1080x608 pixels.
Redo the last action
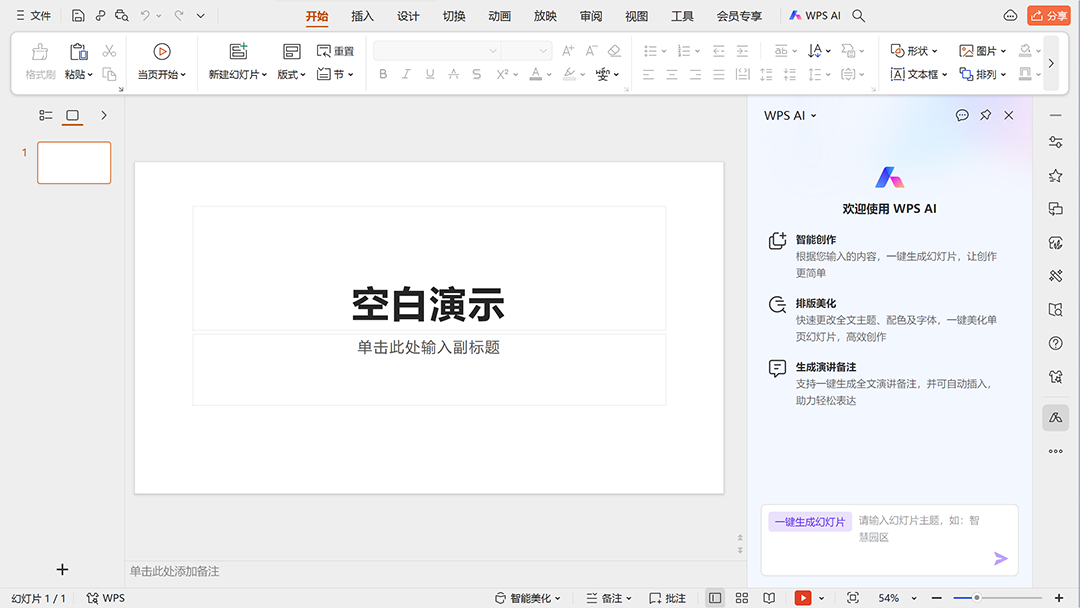tap(178, 15)
